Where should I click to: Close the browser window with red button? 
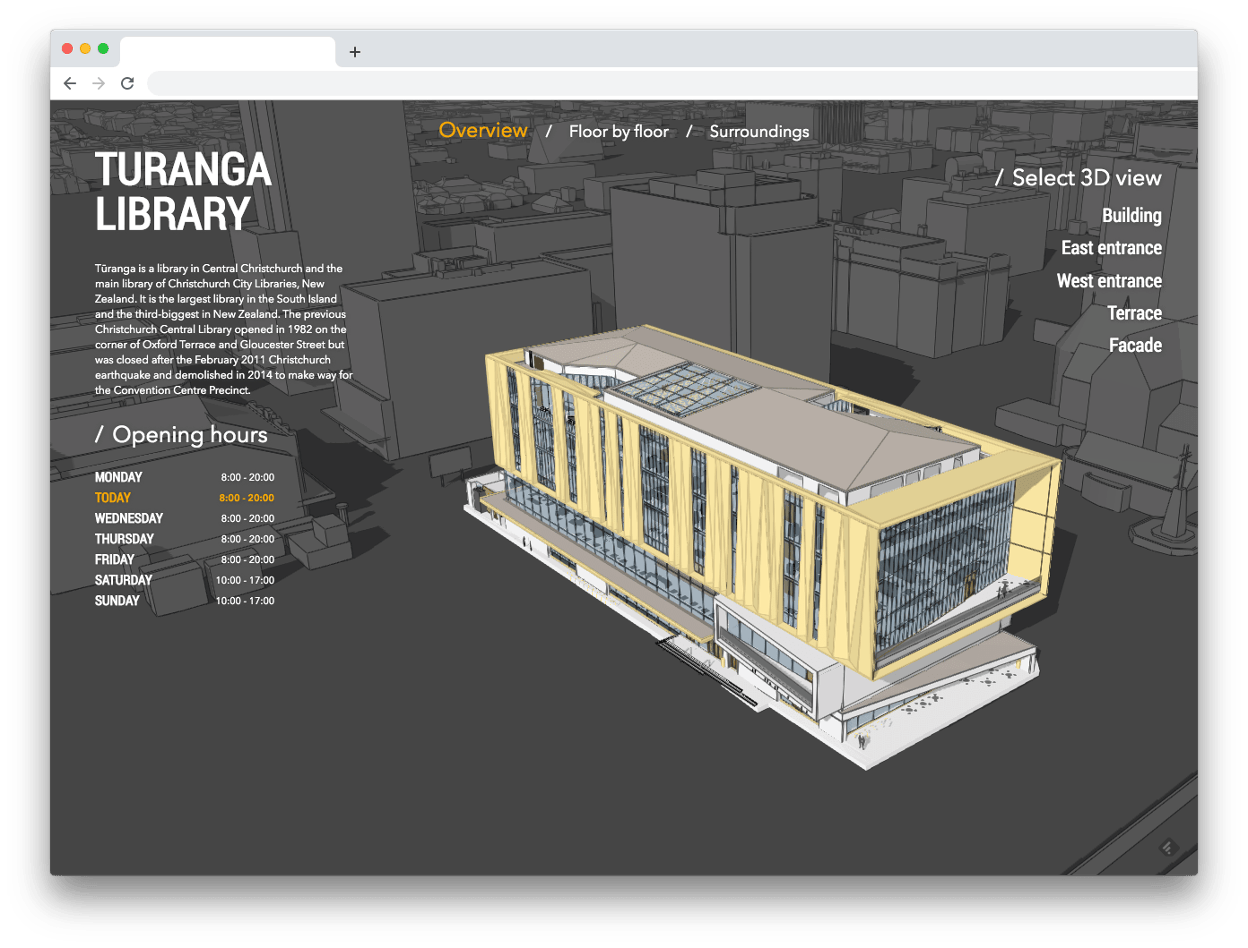tap(67, 49)
